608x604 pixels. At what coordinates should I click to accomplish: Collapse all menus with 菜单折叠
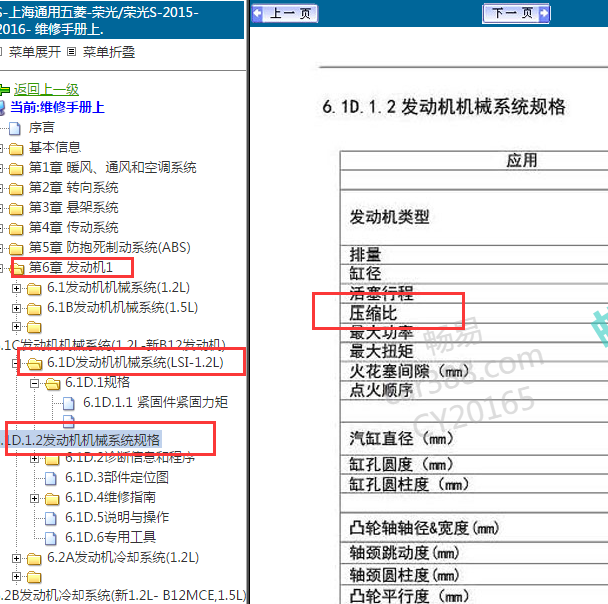point(109,52)
